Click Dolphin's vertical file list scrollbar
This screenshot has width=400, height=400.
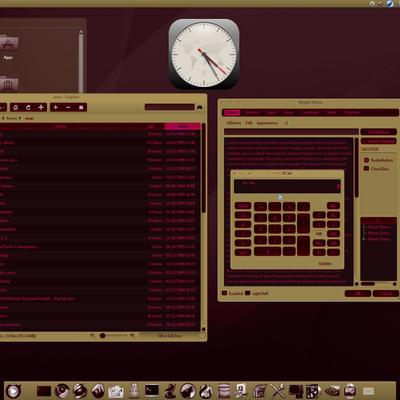tap(204, 167)
